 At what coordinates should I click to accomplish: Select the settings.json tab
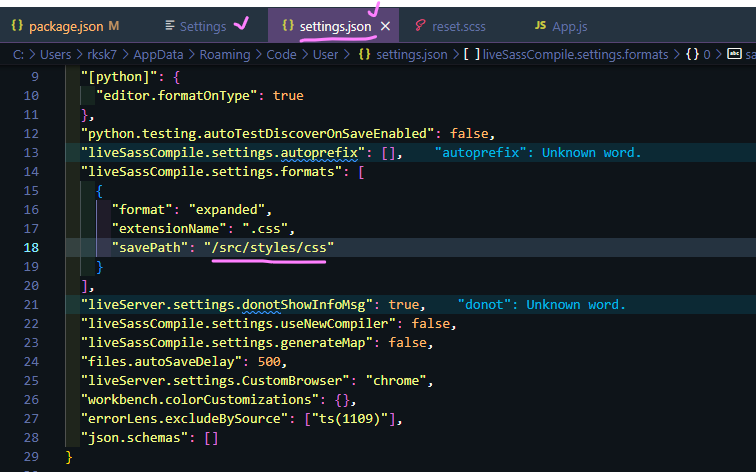[x=335, y=27]
